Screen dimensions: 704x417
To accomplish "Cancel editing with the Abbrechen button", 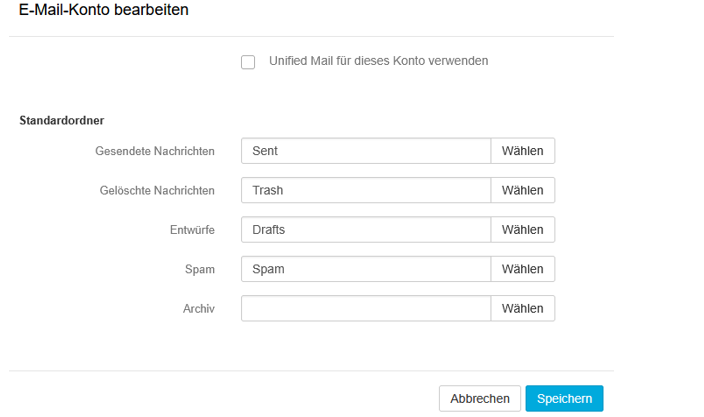I will 480,398.
